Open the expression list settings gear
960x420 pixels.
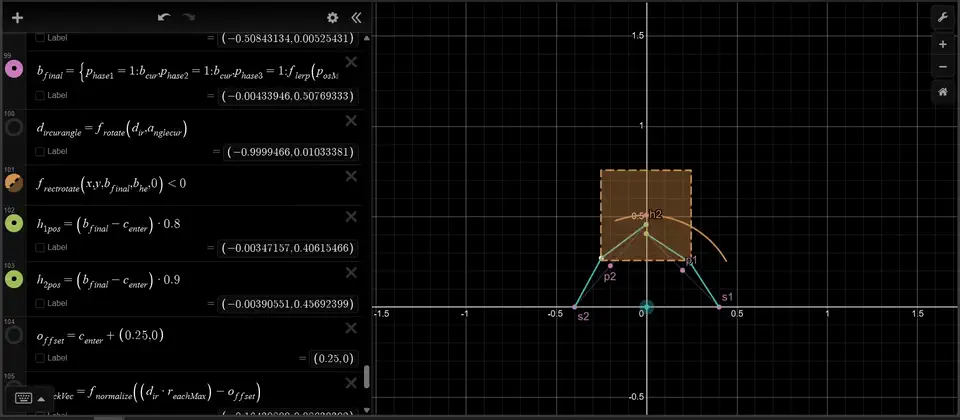[332, 18]
